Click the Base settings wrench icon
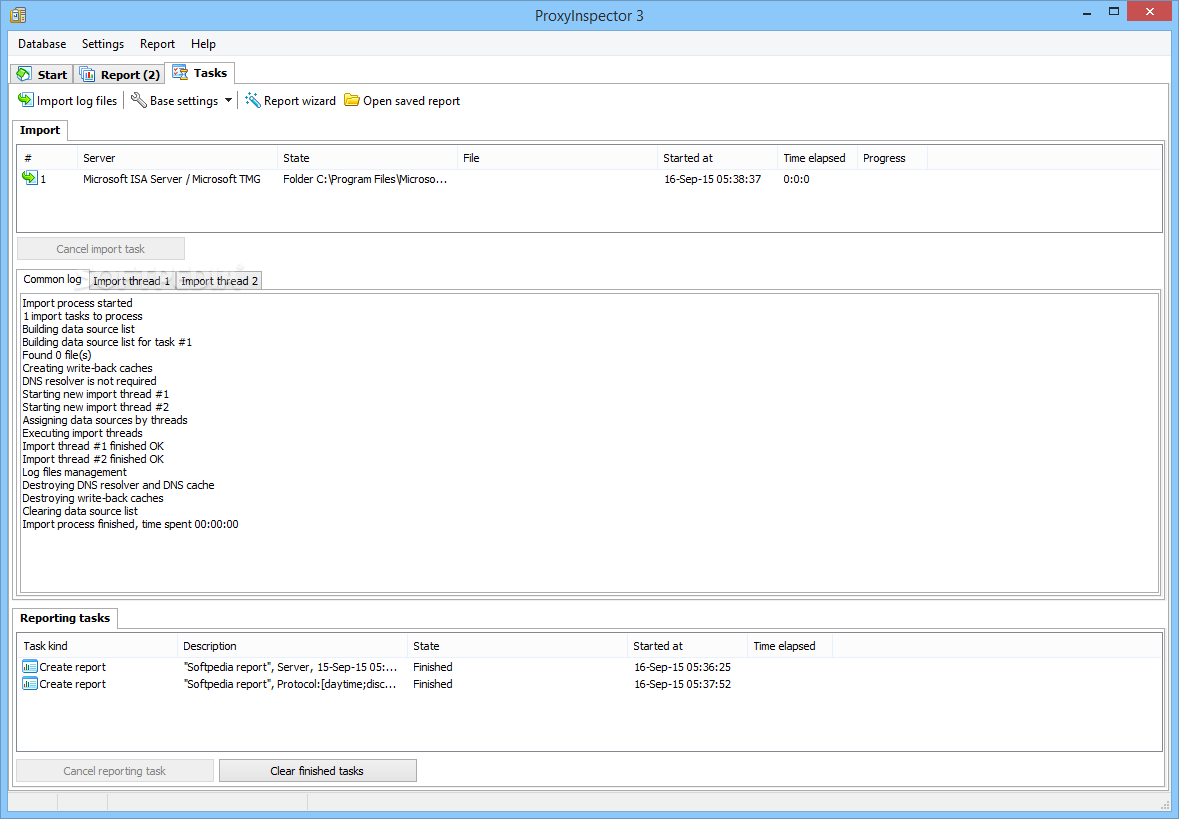 (138, 100)
